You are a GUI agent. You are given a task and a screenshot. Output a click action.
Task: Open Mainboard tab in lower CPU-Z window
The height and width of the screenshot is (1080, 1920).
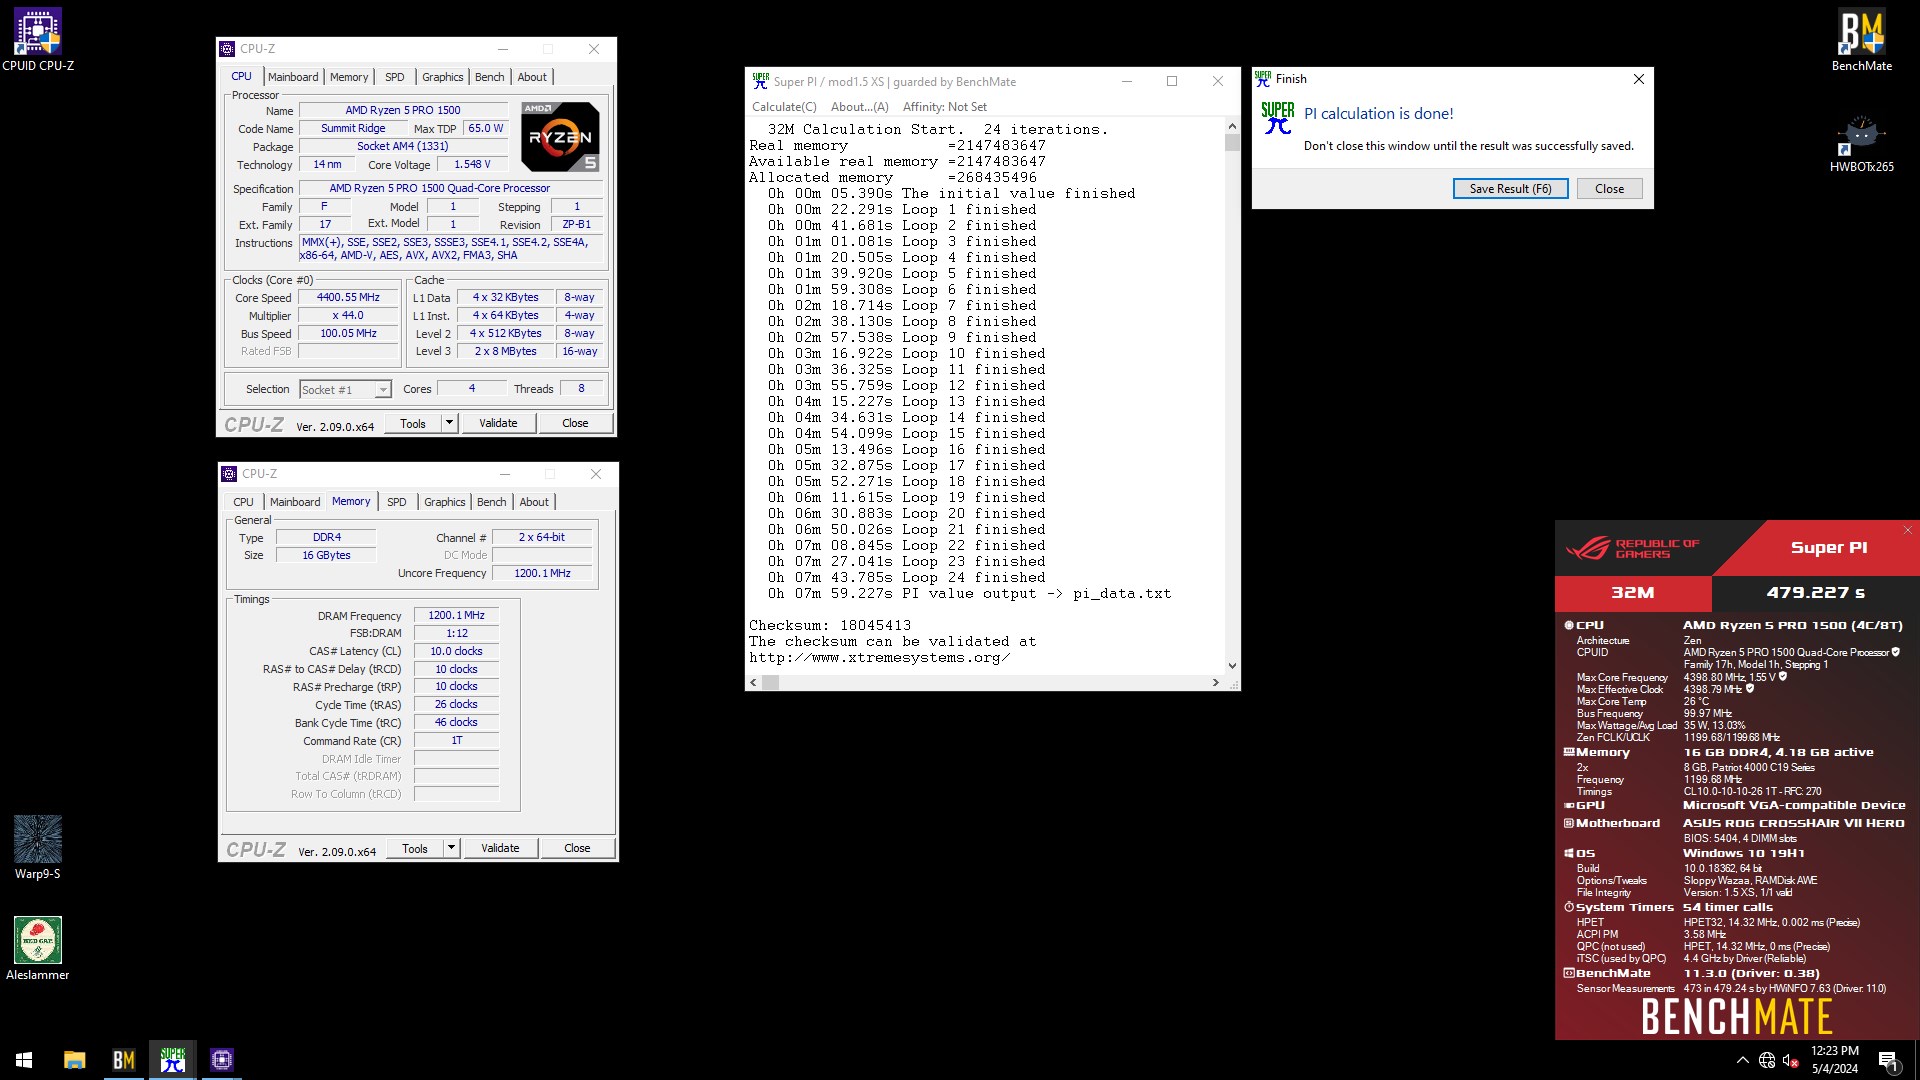click(295, 502)
